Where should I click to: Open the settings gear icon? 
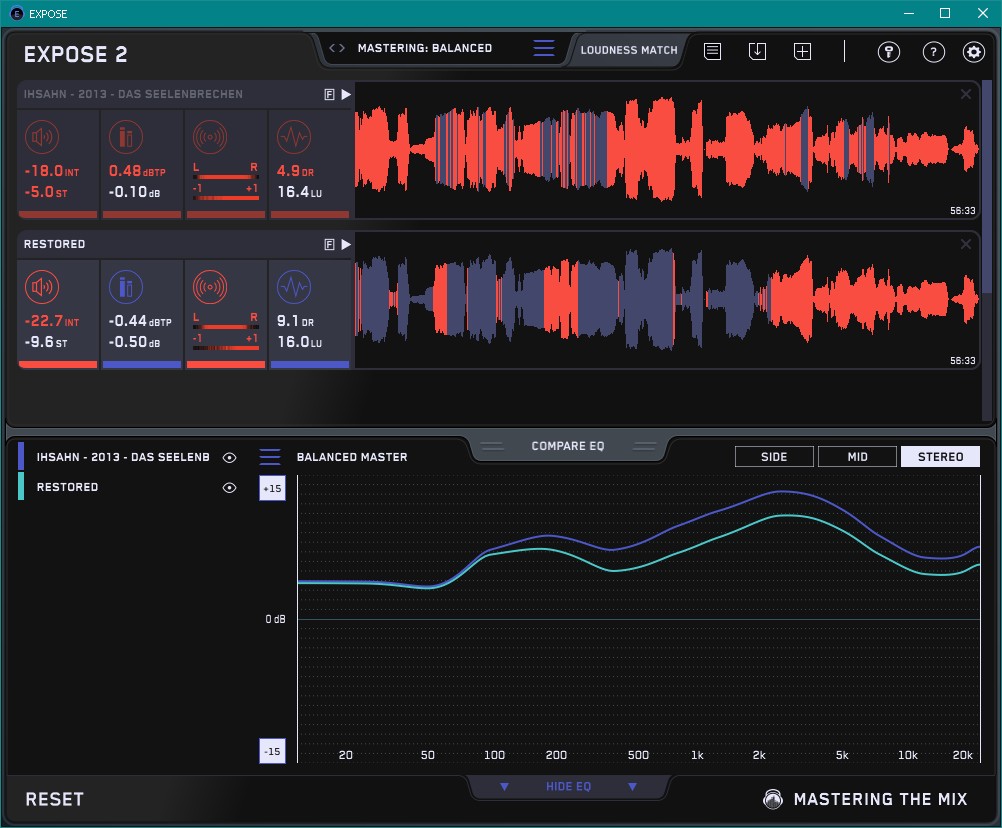click(x=973, y=52)
